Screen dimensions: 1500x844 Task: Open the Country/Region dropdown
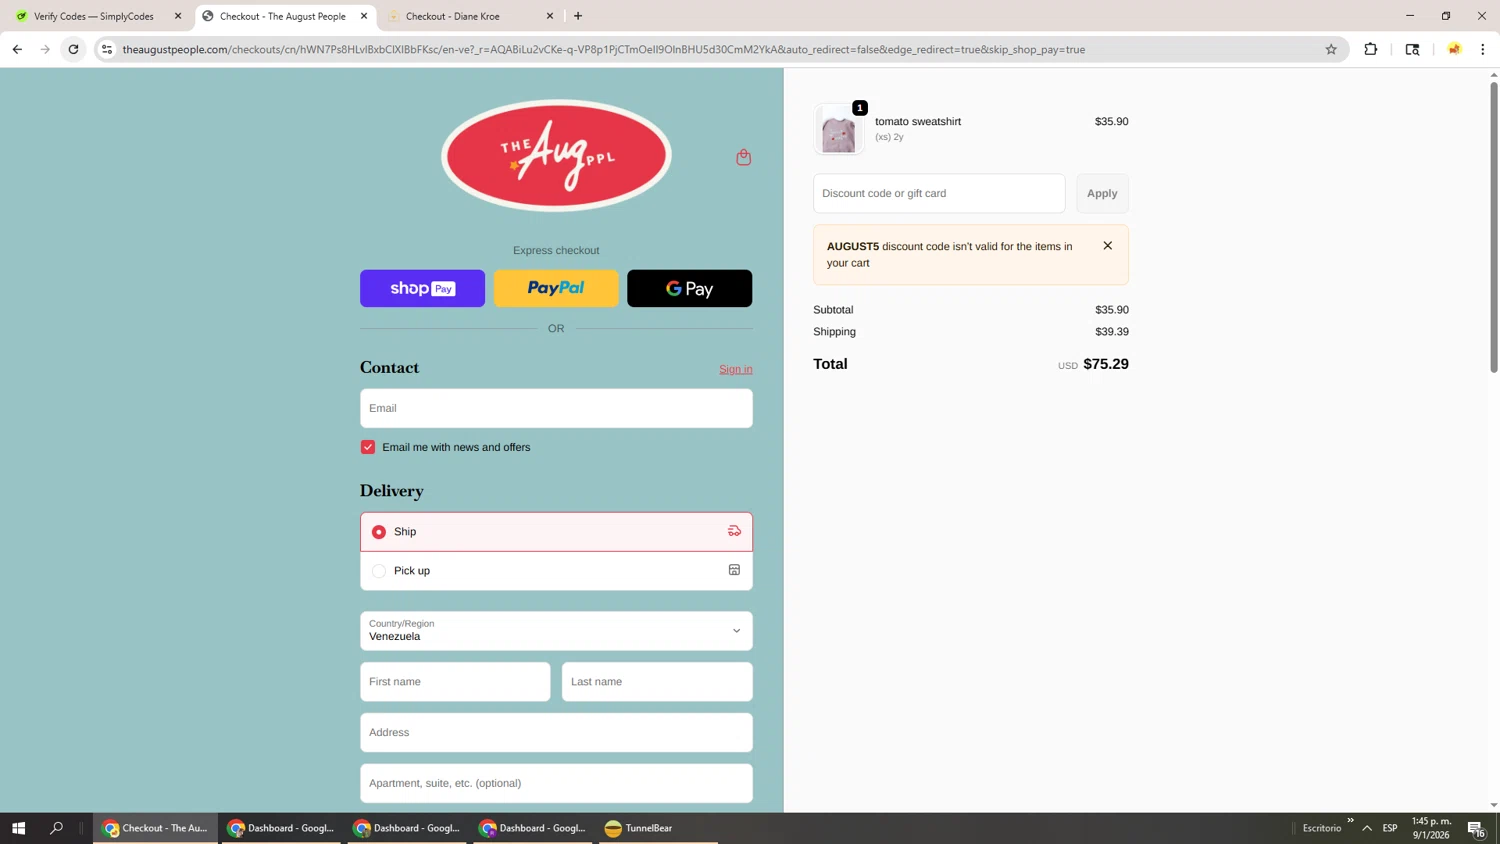[x=556, y=631]
